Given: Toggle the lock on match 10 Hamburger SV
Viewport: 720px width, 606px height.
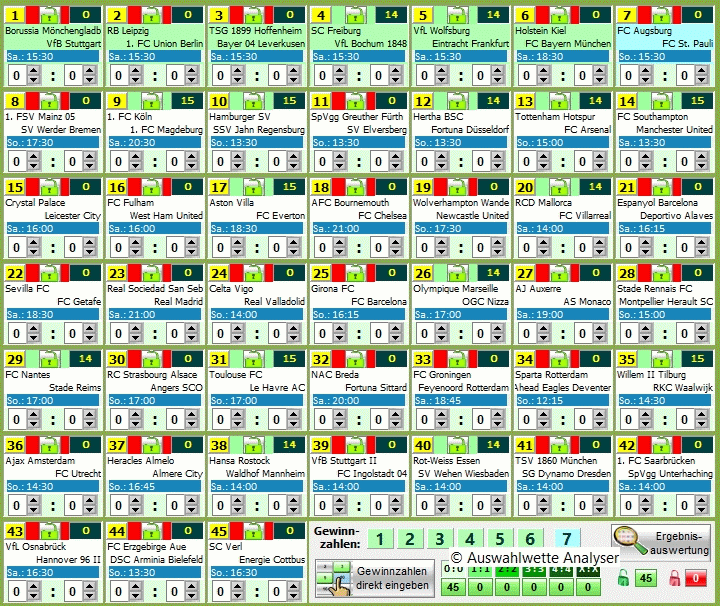Looking at the screenshot, I should pyautogui.click(x=253, y=101).
